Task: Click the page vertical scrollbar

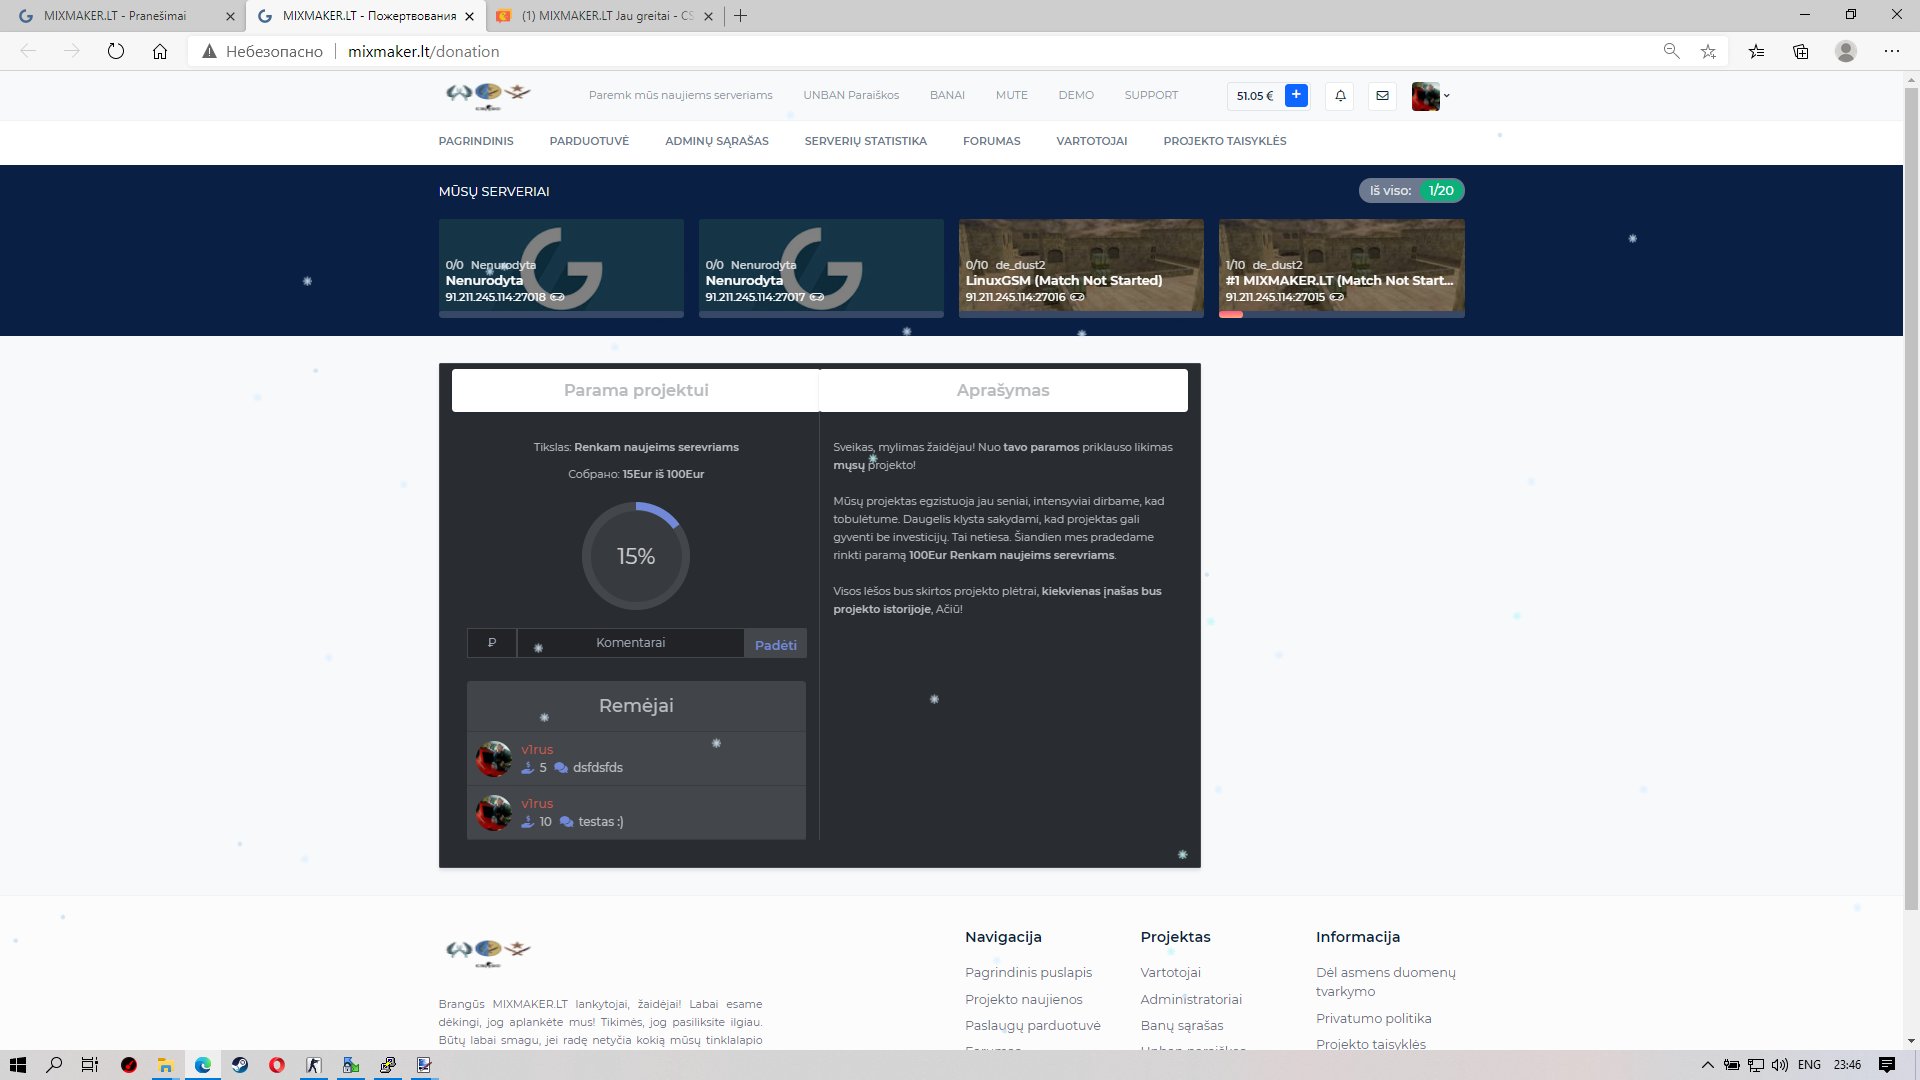Action: coord(1911,500)
